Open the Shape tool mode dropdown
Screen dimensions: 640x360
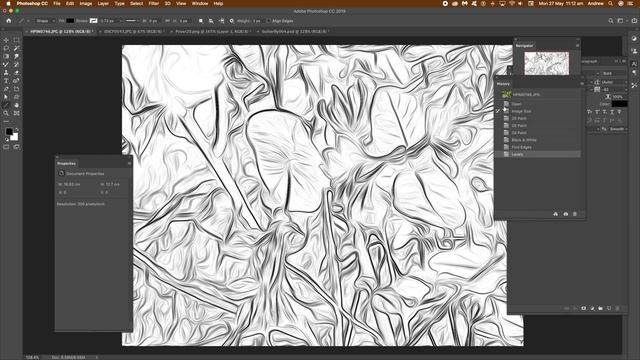pos(44,21)
